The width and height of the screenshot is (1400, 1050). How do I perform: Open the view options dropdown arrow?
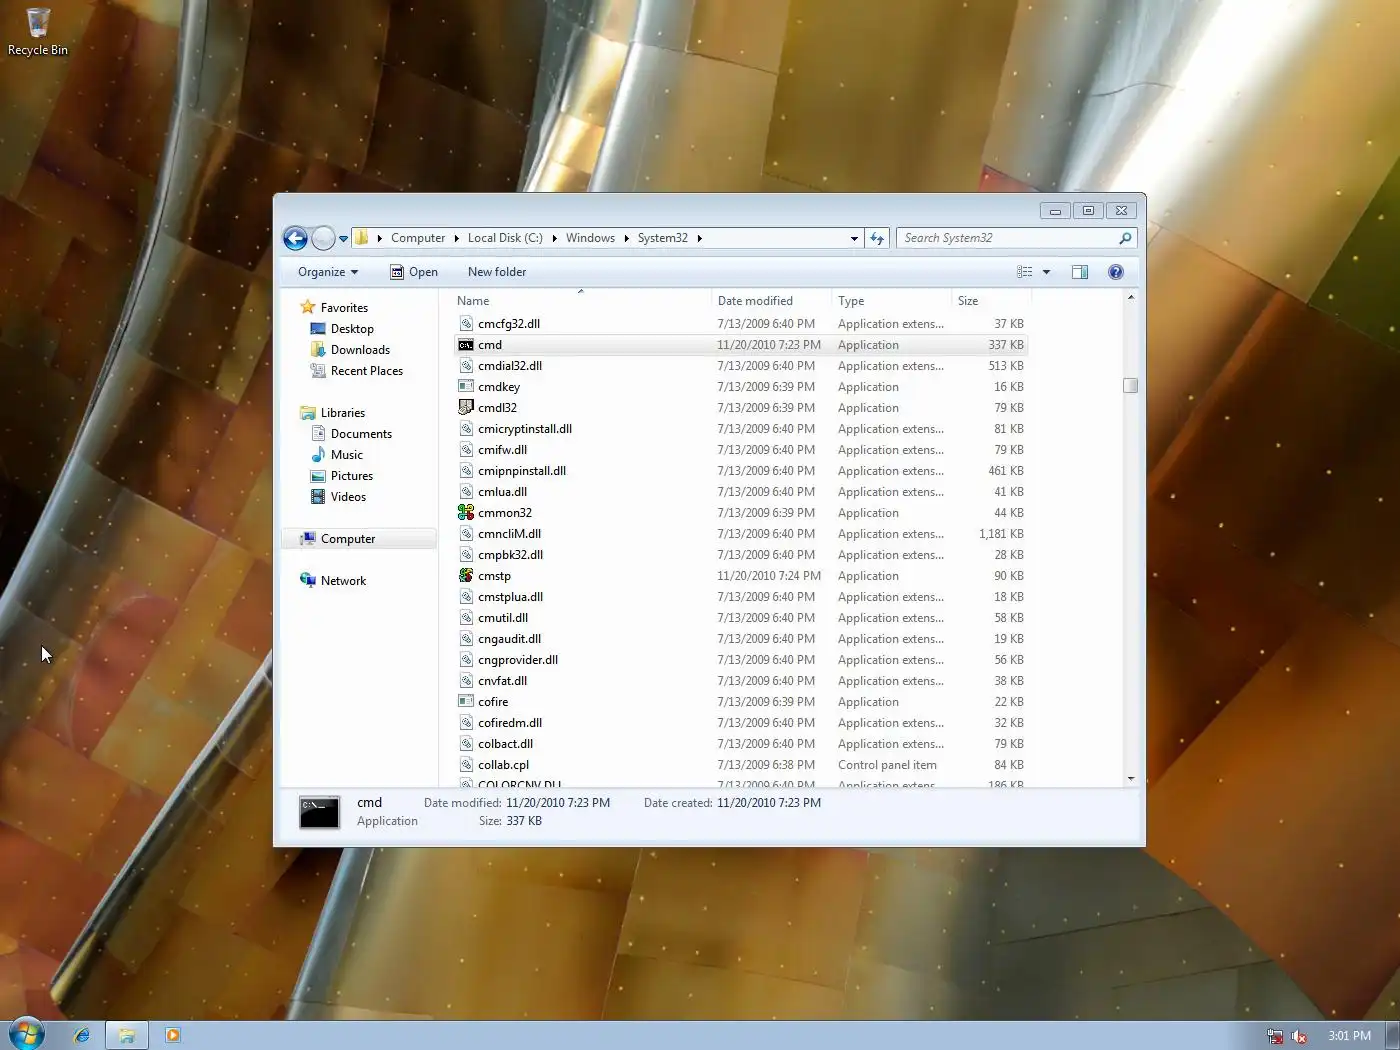[1046, 272]
